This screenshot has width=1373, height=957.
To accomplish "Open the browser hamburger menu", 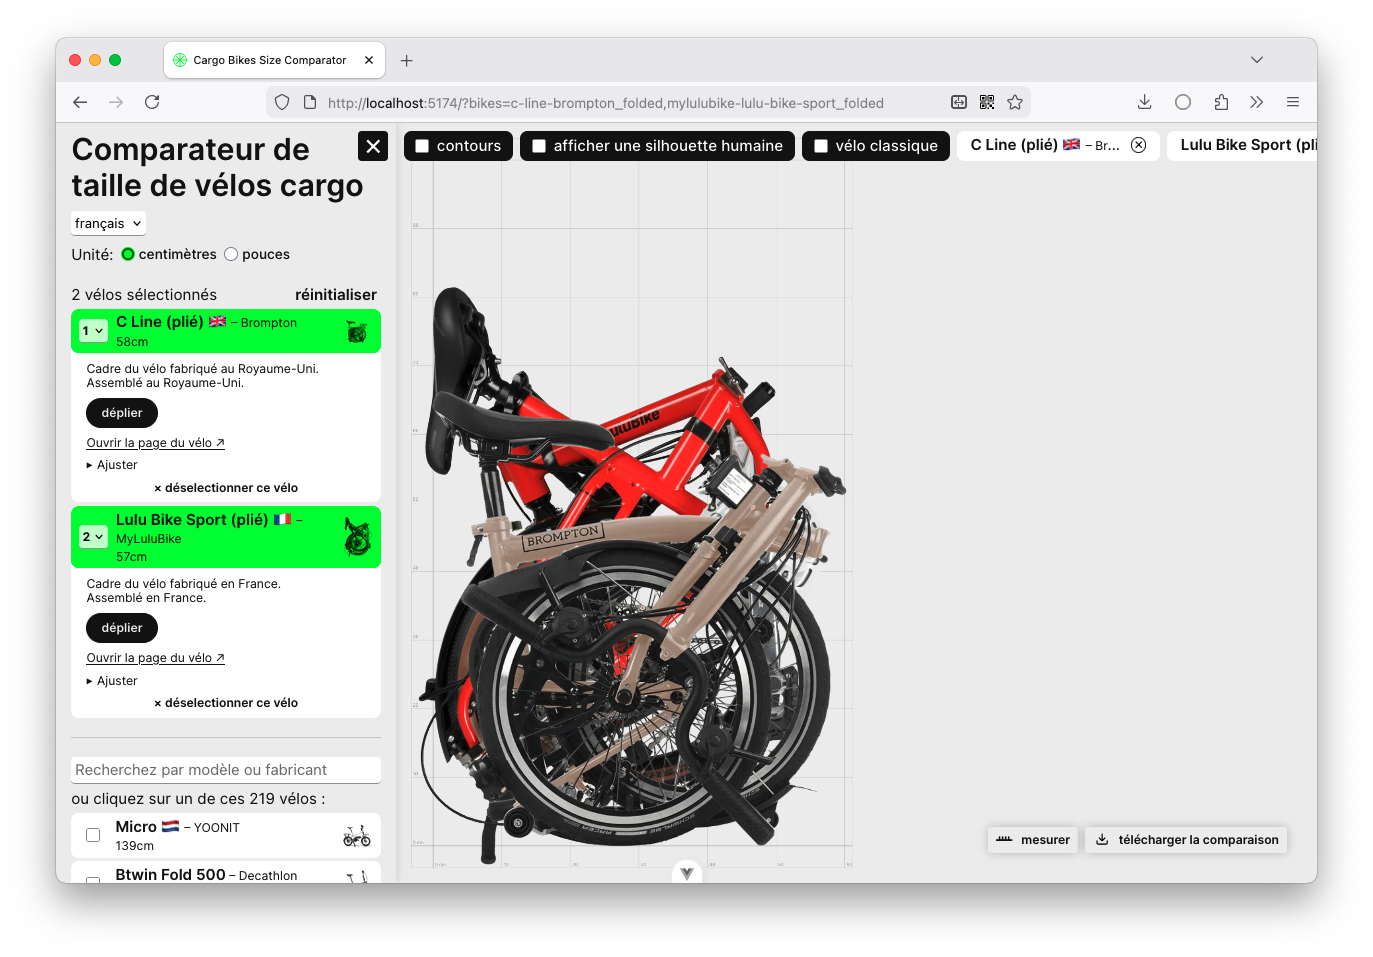I will click(x=1293, y=102).
